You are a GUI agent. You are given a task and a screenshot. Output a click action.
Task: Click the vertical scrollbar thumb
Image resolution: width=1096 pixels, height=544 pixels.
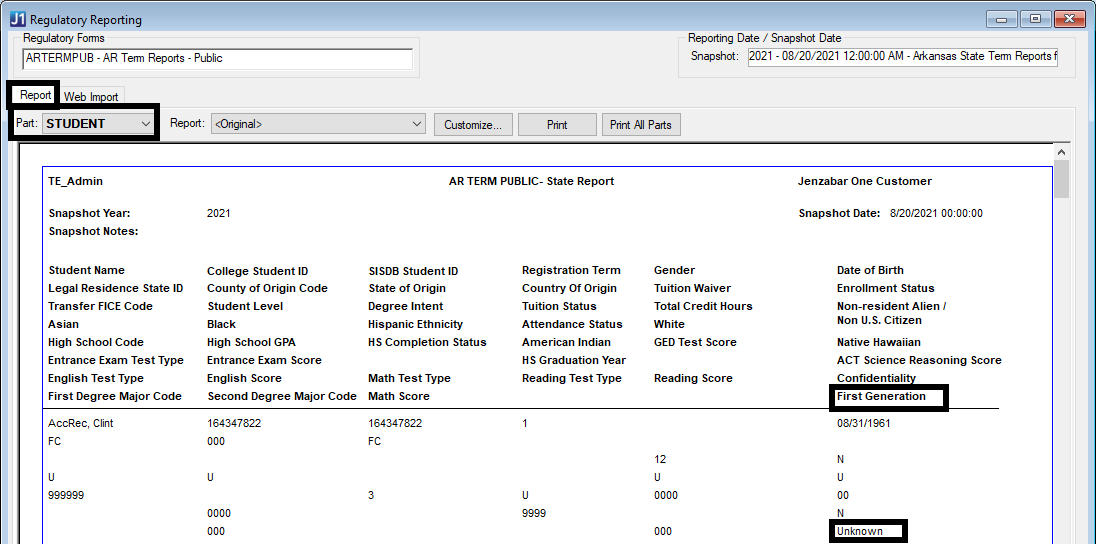1062,180
